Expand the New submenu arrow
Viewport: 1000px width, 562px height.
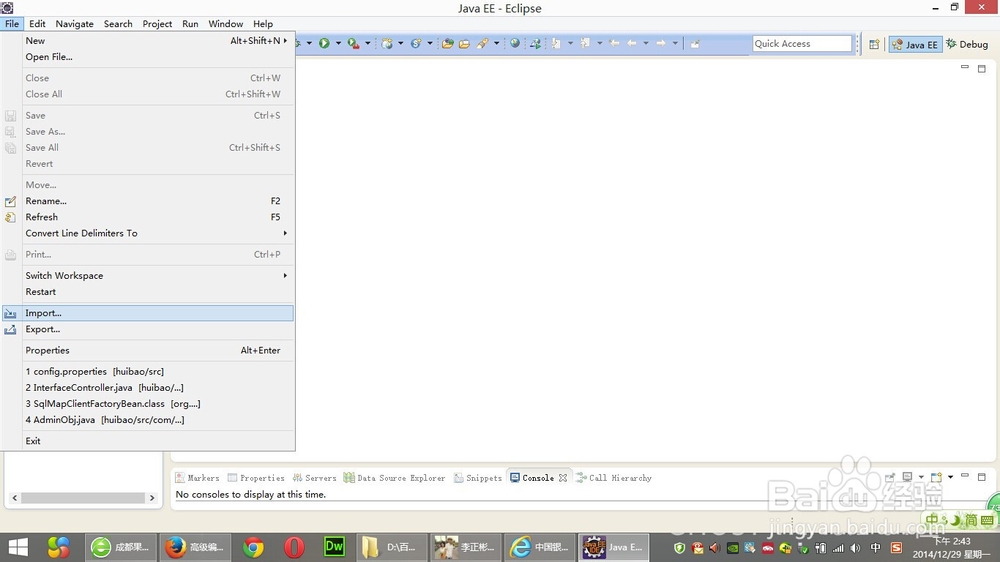pyautogui.click(x=285, y=40)
